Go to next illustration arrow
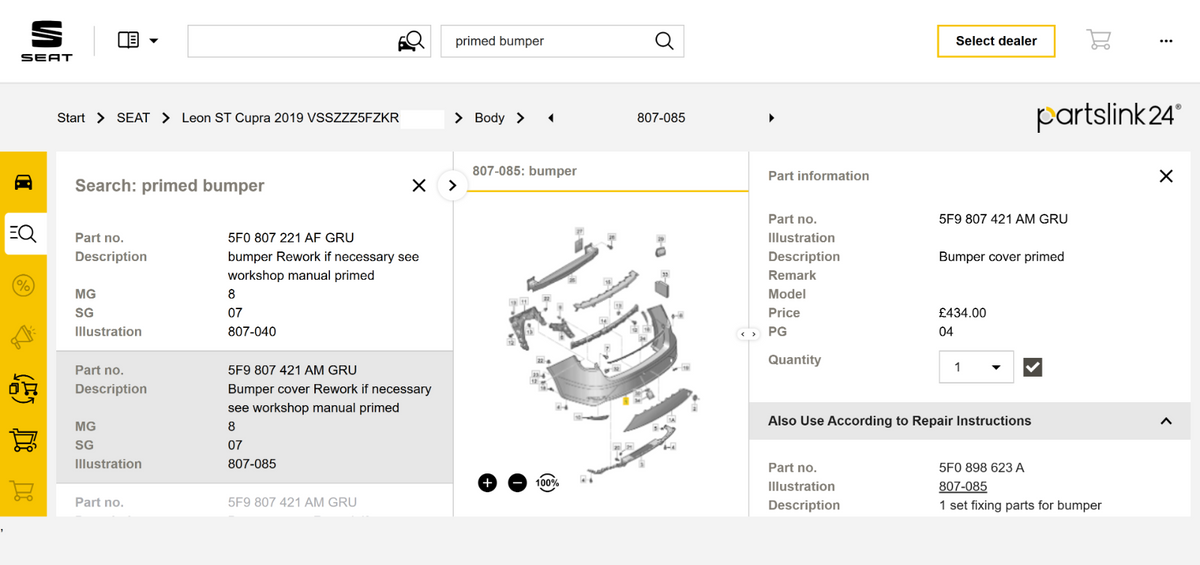1200x565 pixels. 771,118
